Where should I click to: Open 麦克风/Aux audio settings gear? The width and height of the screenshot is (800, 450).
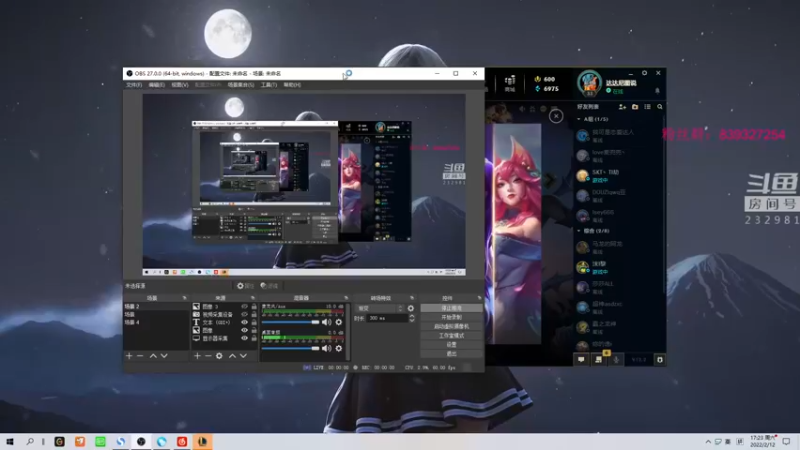pyautogui.click(x=339, y=322)
